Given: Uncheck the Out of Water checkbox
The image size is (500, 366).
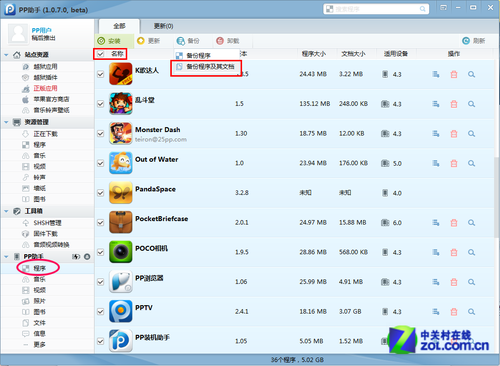Looking at the screenshot, I should click(x=100, y=163).
